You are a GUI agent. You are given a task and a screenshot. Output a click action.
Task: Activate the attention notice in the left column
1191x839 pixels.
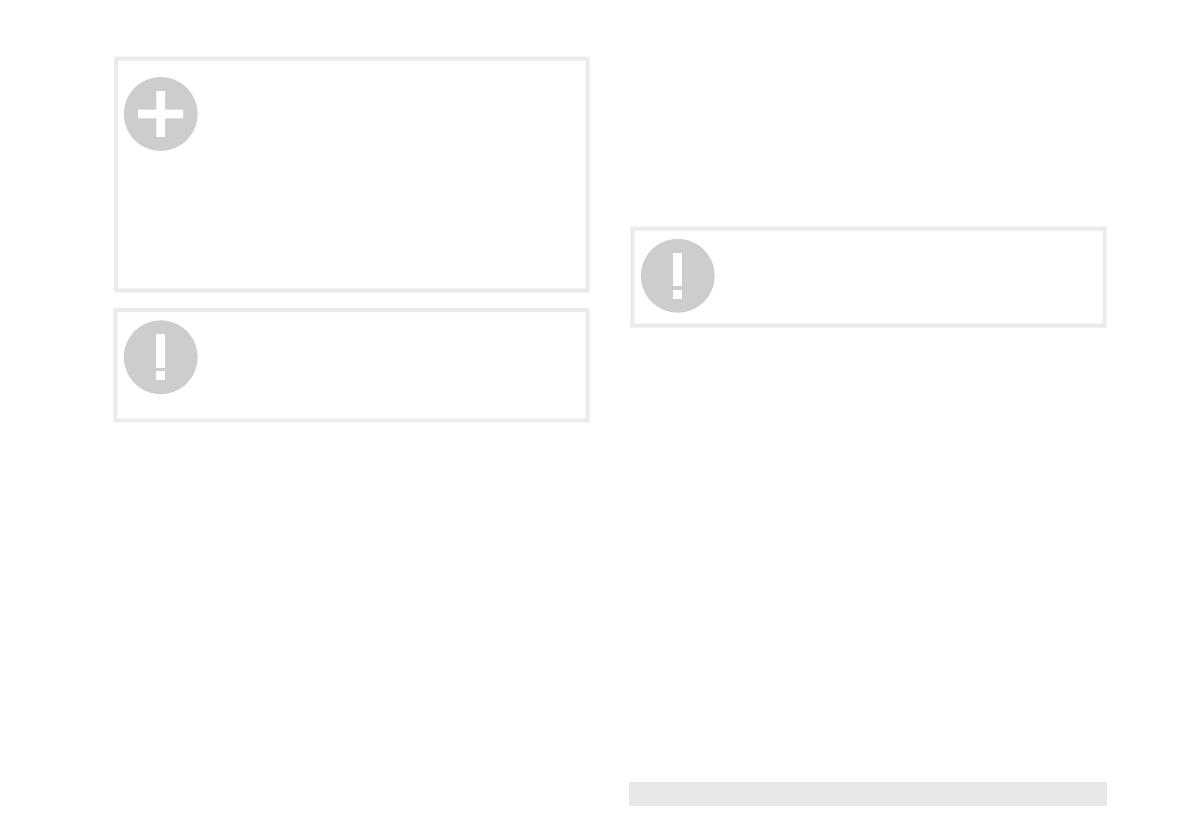pos(160,357)
